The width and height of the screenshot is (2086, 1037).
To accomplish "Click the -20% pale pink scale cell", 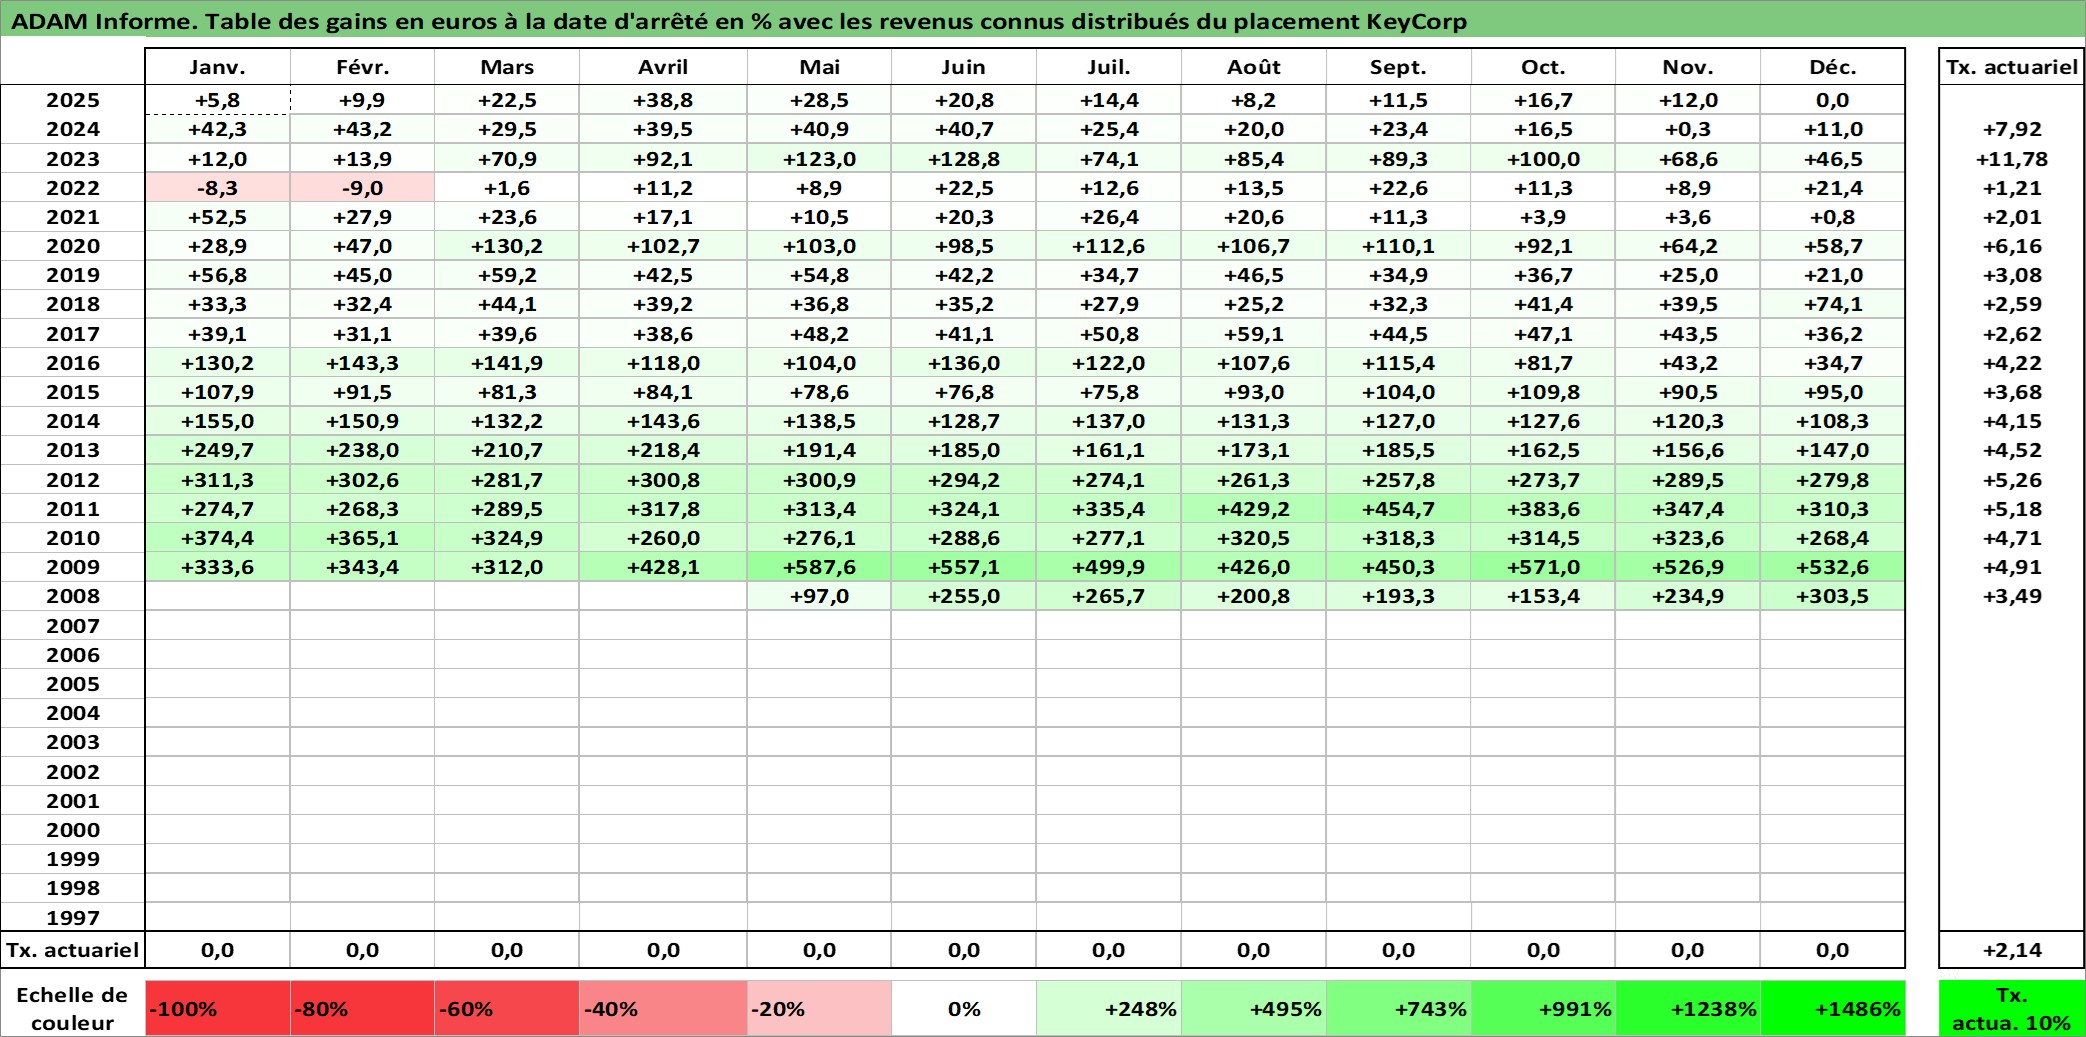I will click(819, 1008).
